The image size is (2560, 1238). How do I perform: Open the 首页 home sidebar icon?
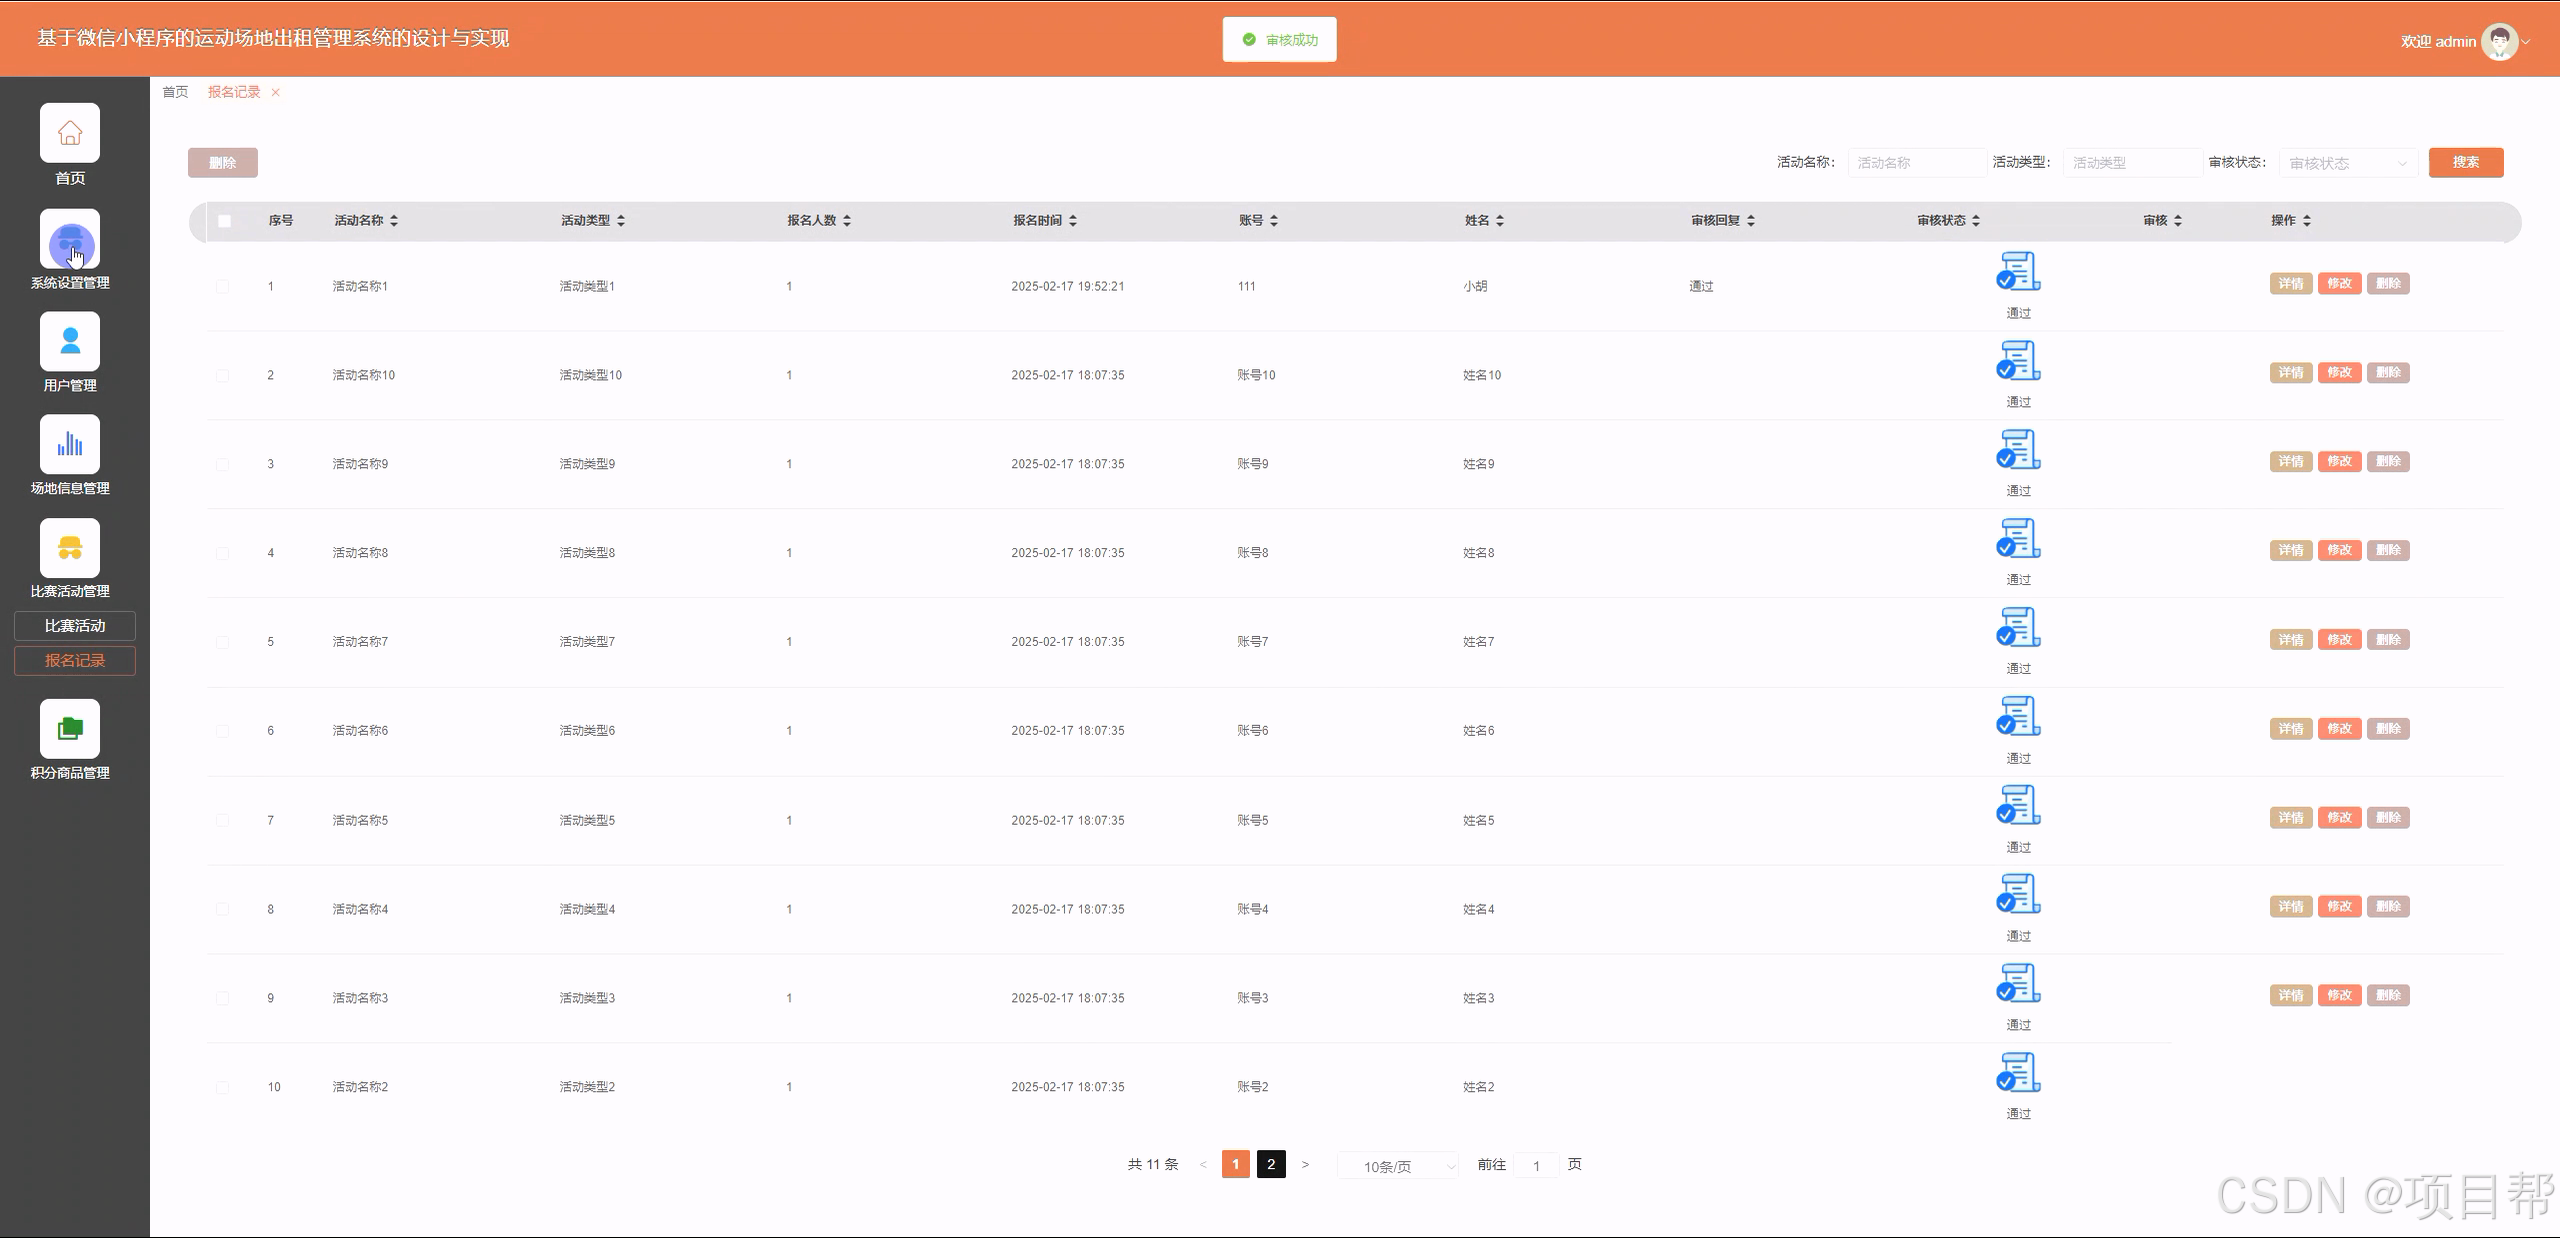coord(70,133)
